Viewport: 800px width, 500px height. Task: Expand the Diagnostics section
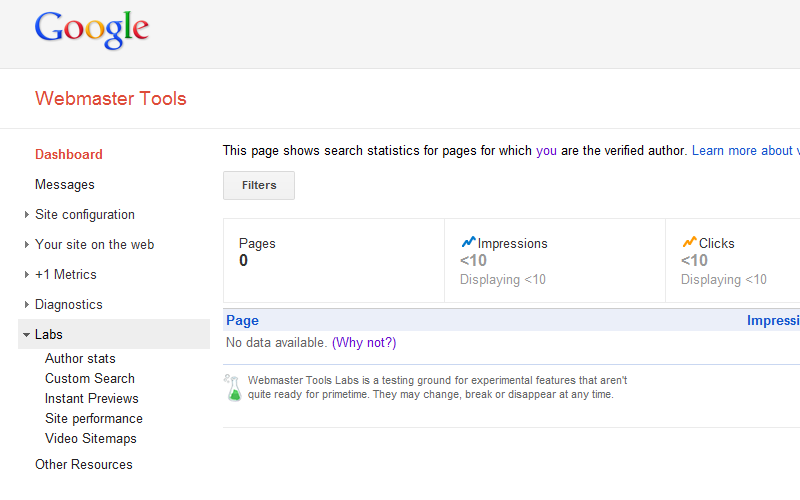pos(68,305)
